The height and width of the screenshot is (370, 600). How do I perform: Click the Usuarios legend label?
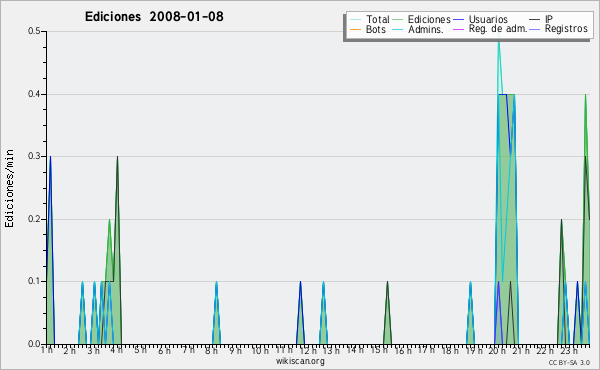(488, 19)
